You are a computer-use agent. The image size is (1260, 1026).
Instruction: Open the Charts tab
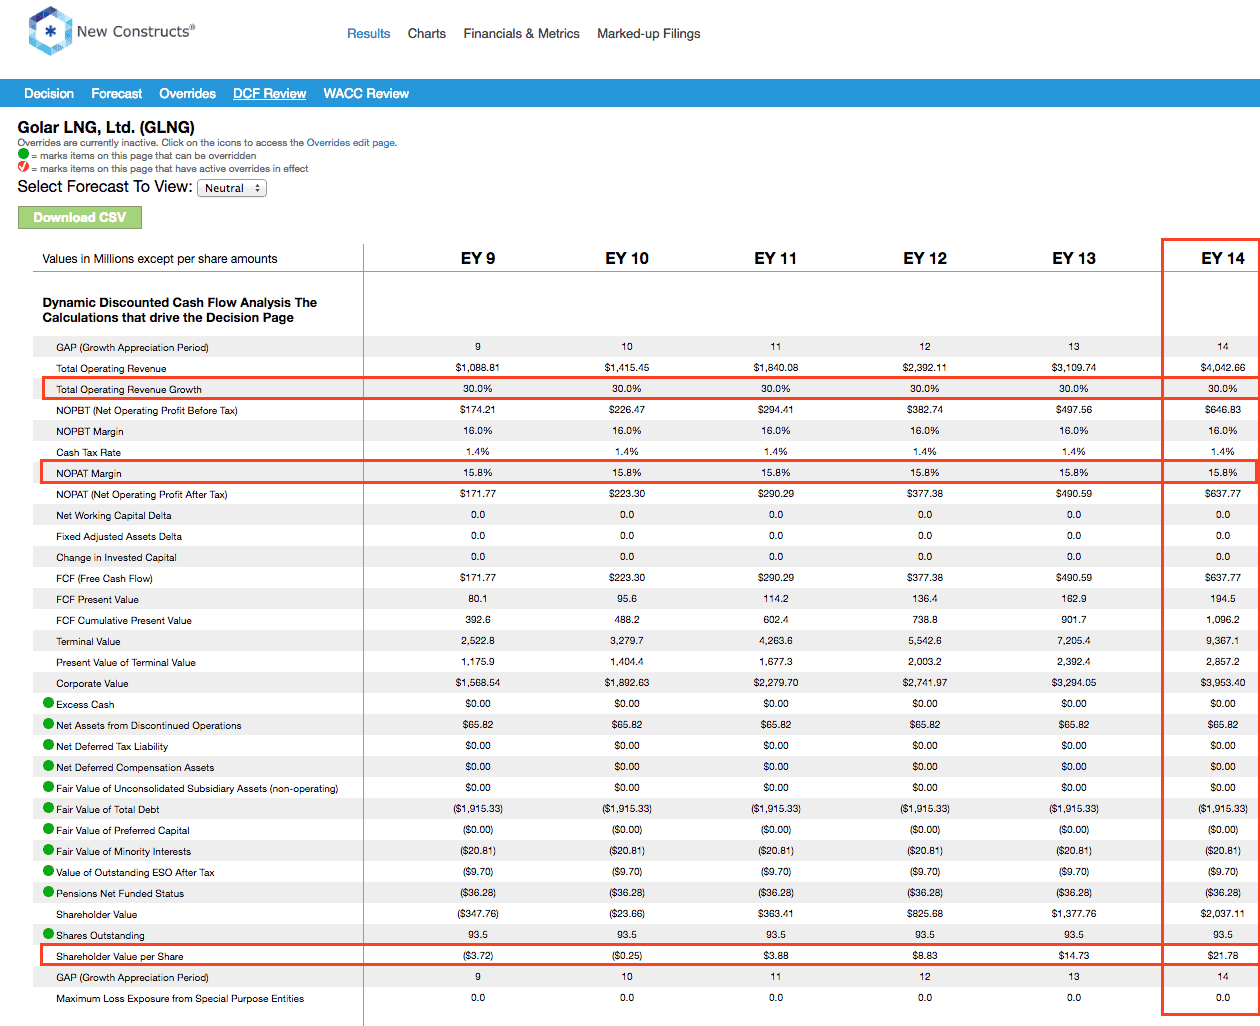(x=427, y=33)
